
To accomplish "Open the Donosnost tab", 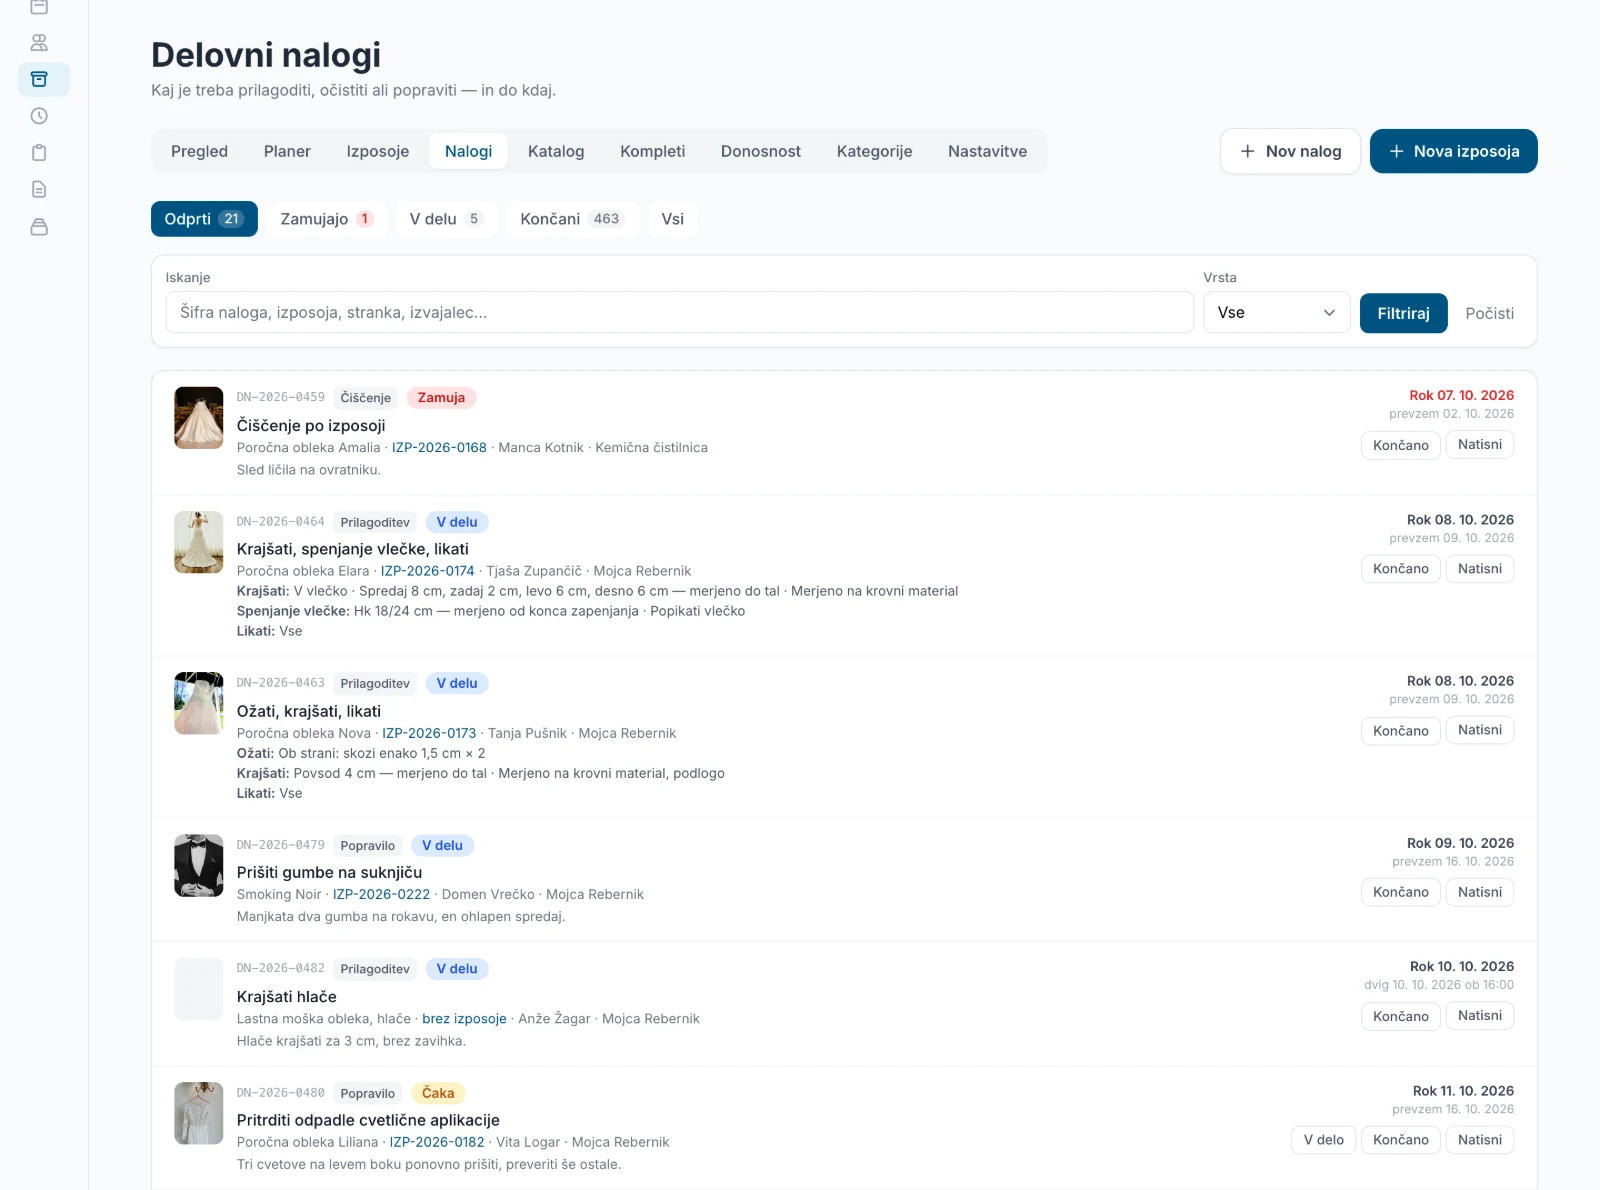I will pyautogui.click(x=760, y=151).
